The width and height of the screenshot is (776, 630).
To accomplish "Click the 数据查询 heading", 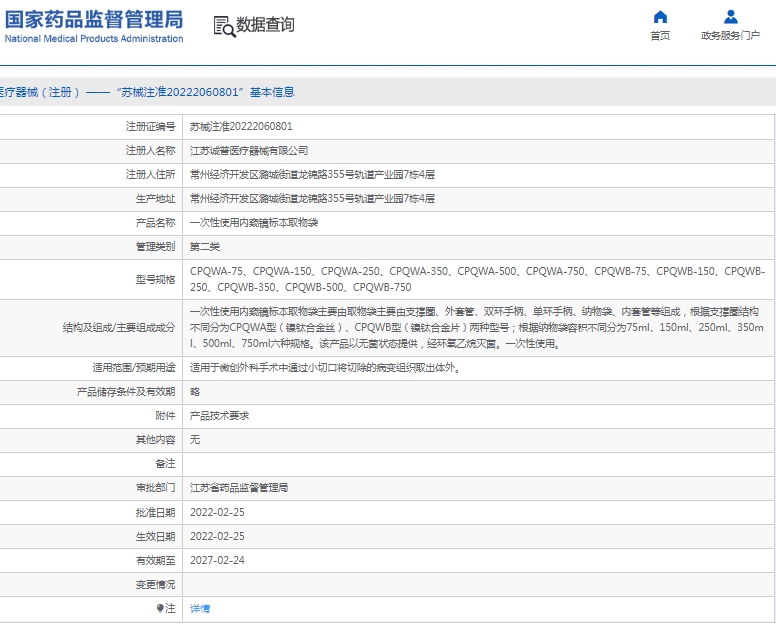I will pos(265,24).
